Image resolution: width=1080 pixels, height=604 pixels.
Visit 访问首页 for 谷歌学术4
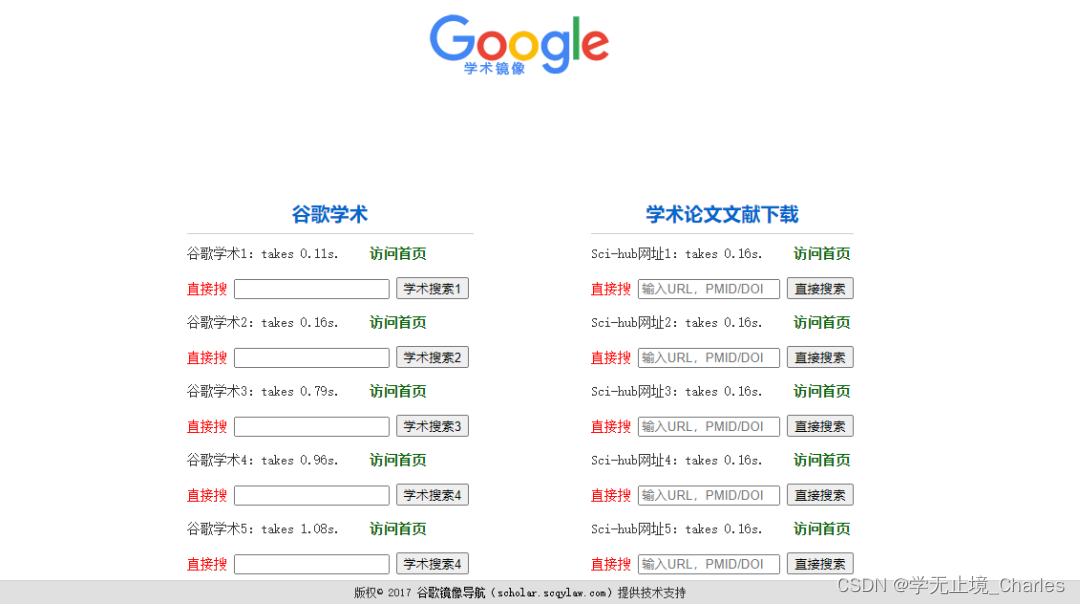coord(397,460)
